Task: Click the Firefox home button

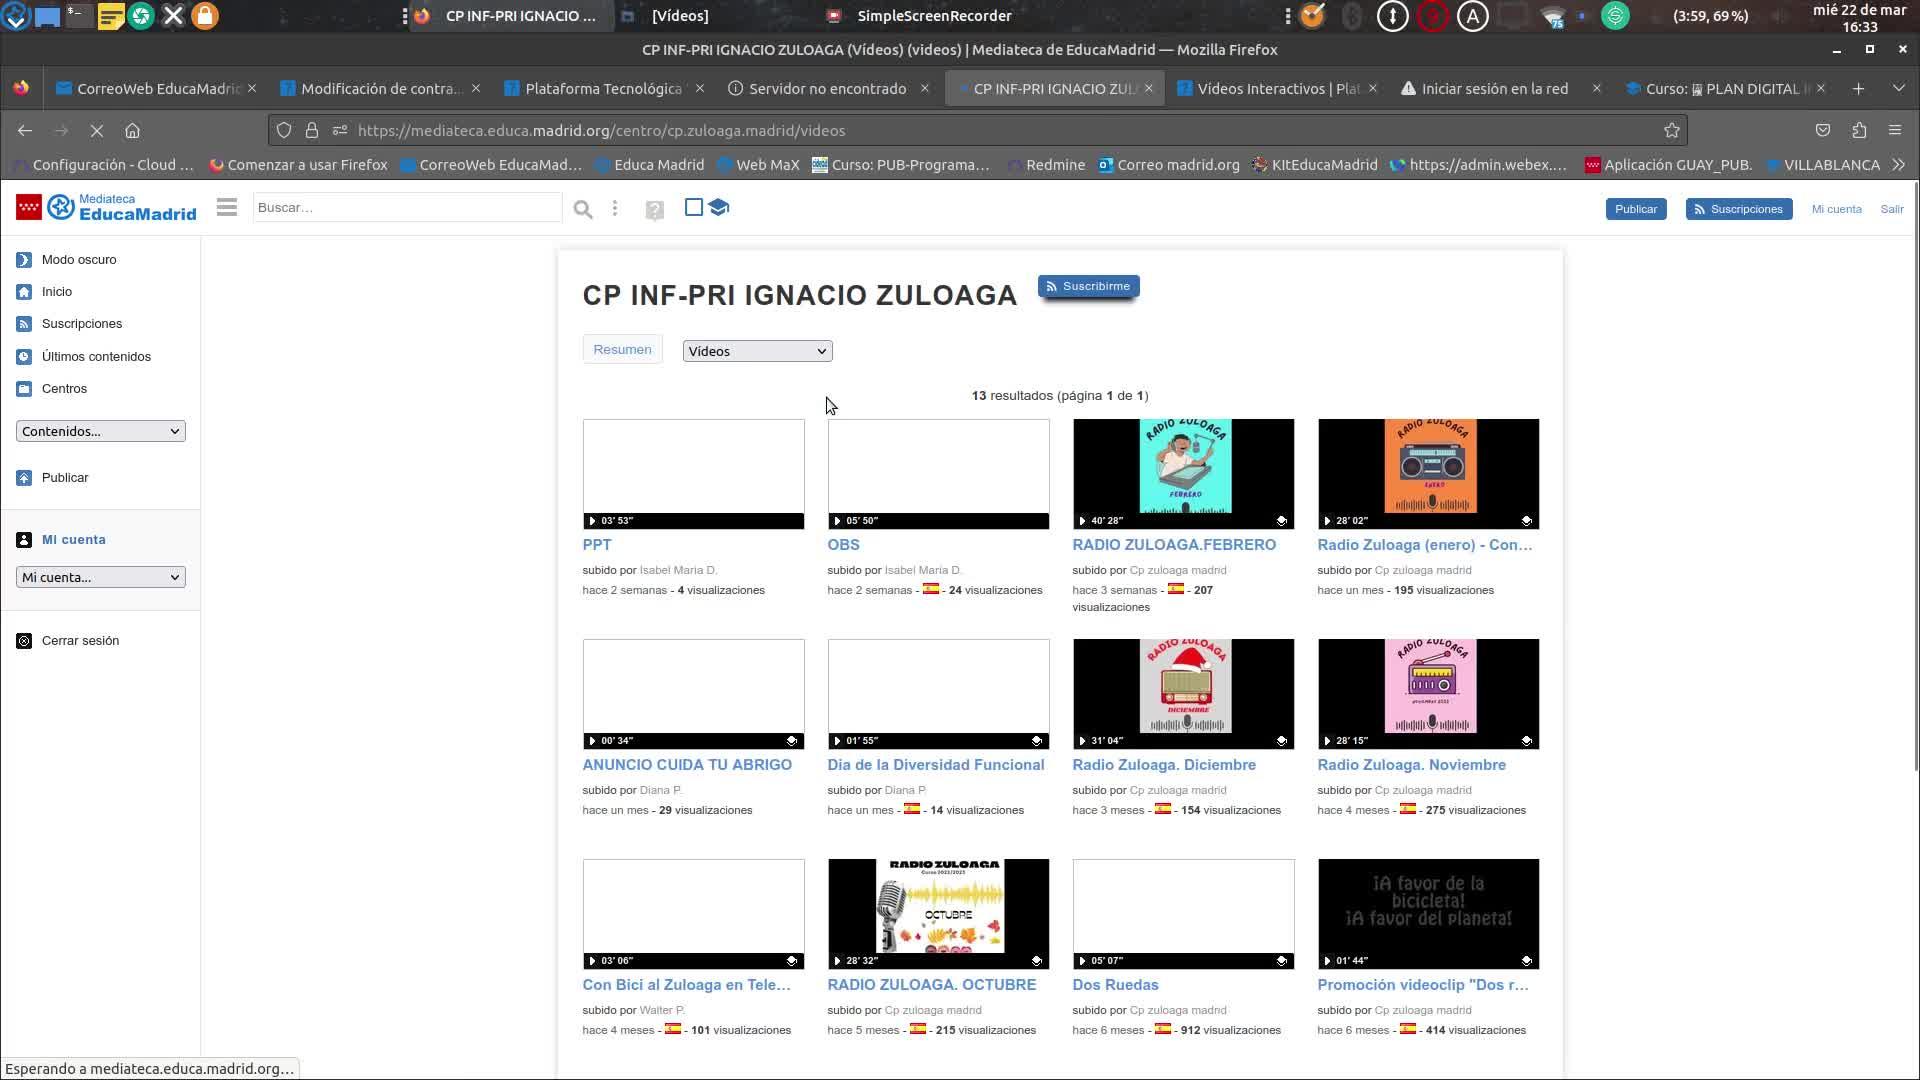Action: [x=132, y=130]
